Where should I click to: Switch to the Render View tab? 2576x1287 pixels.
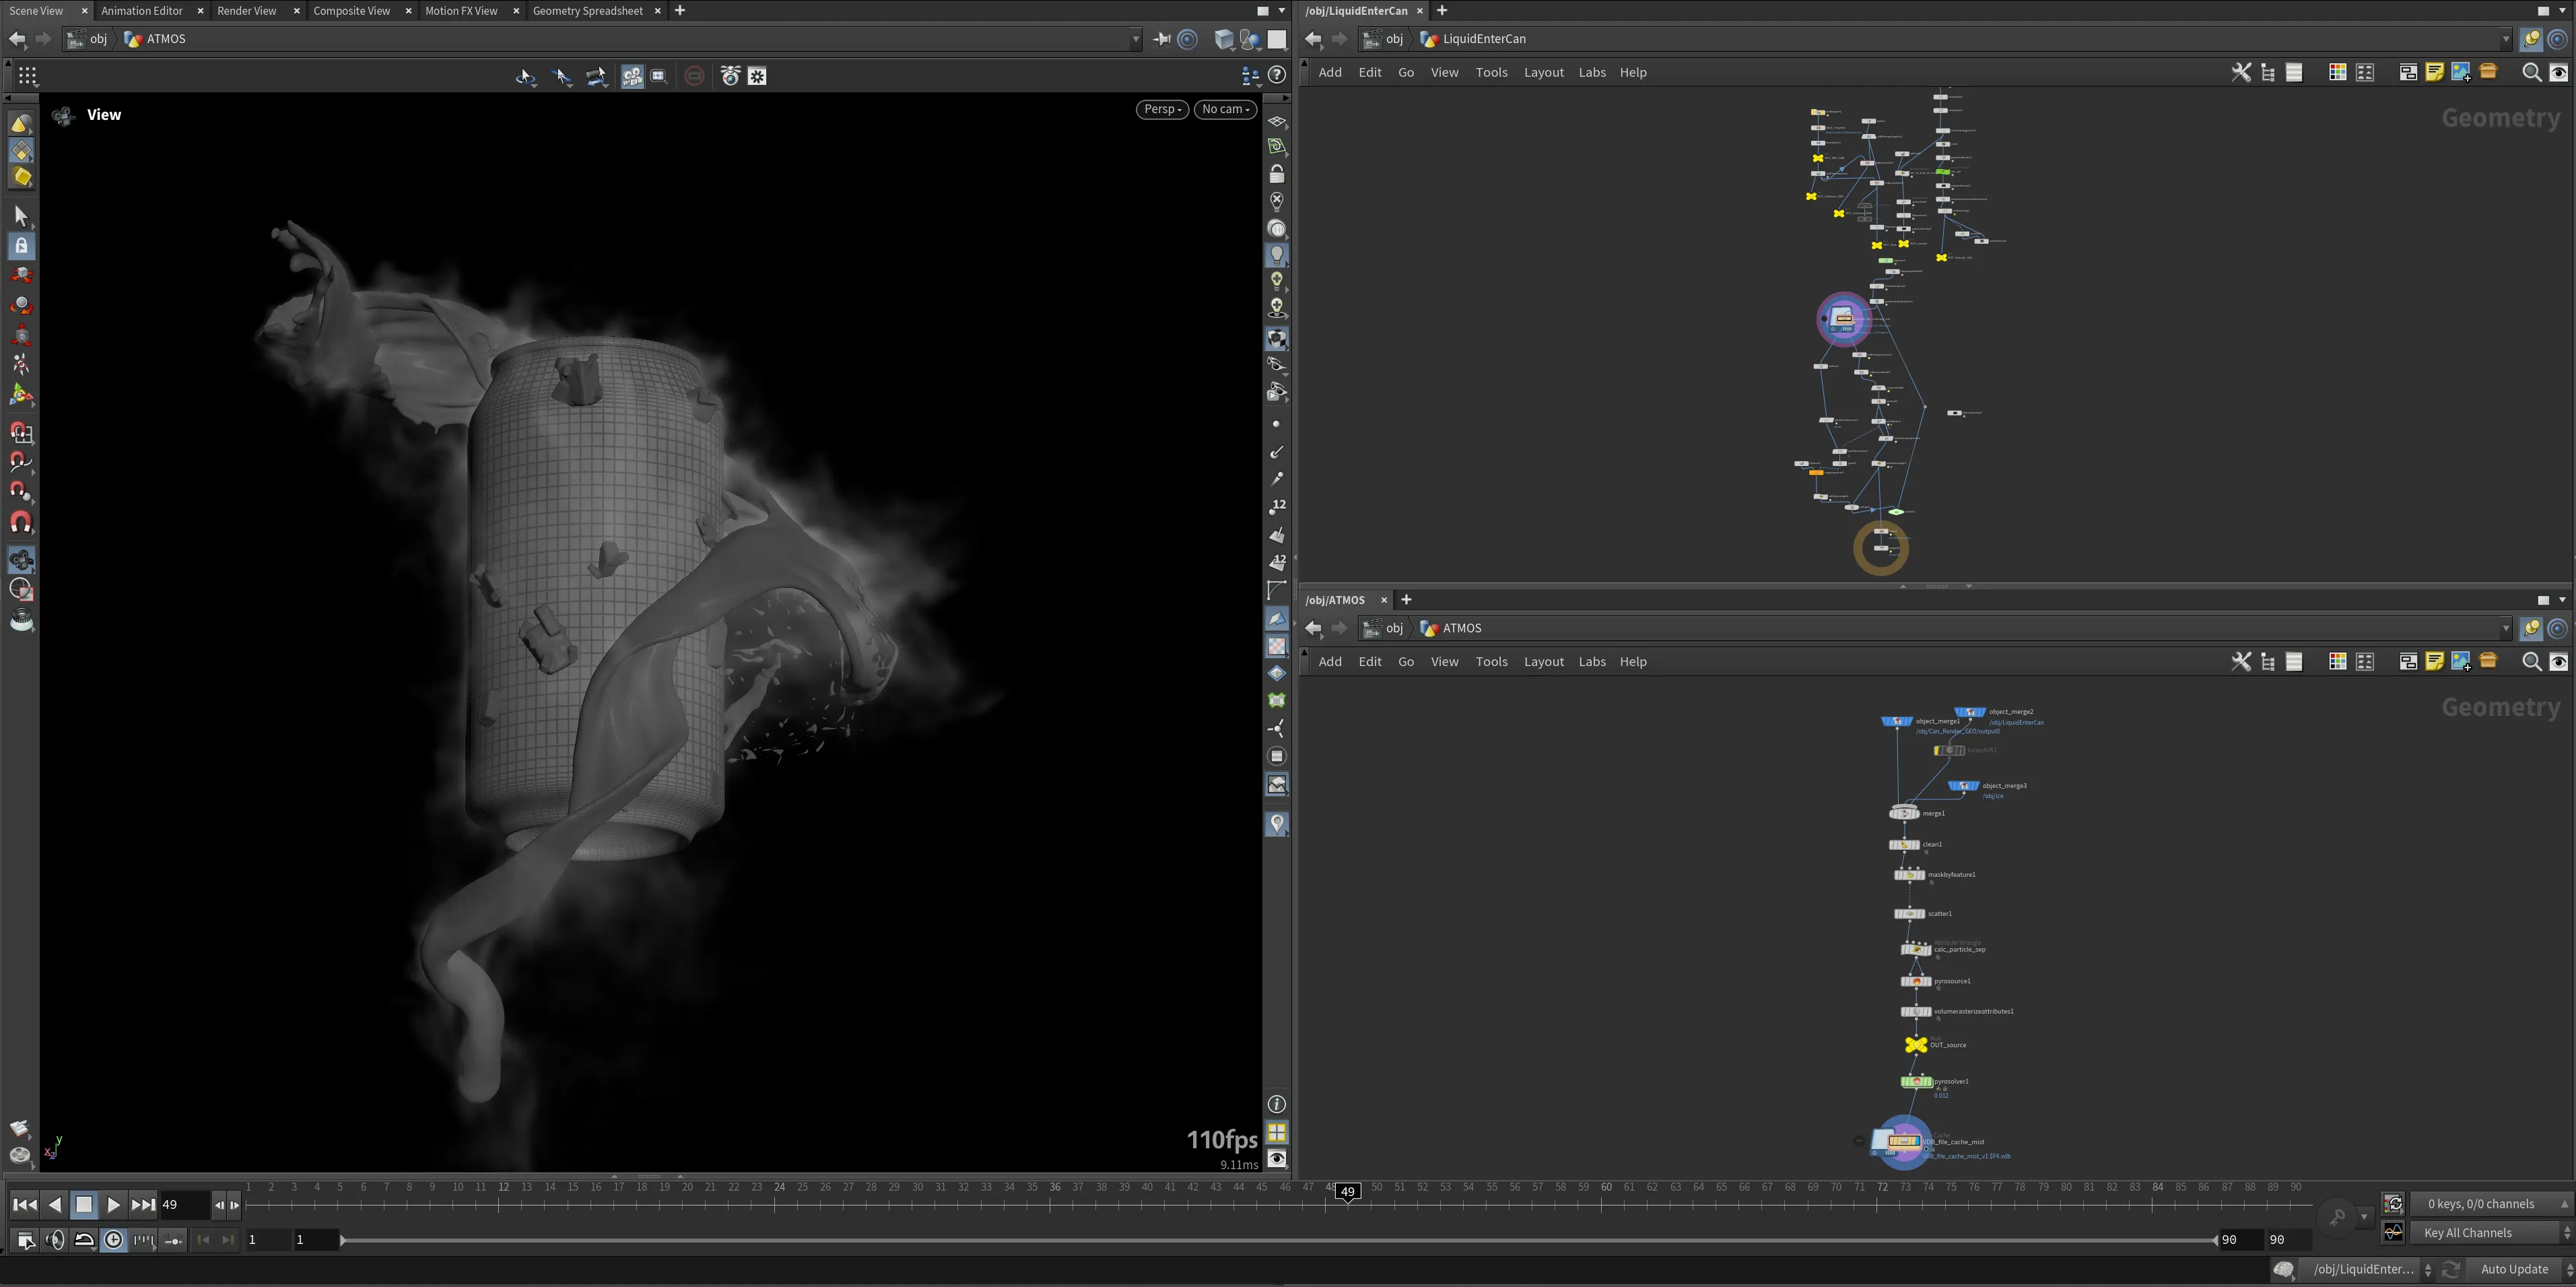click(246, 11)
